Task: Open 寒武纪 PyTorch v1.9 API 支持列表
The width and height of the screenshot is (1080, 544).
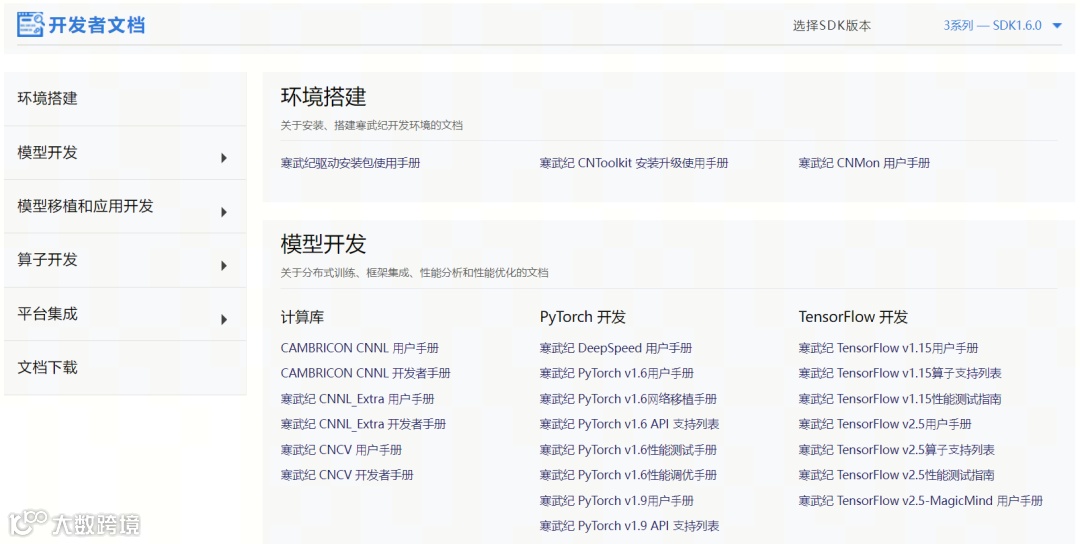Action: 629,526
